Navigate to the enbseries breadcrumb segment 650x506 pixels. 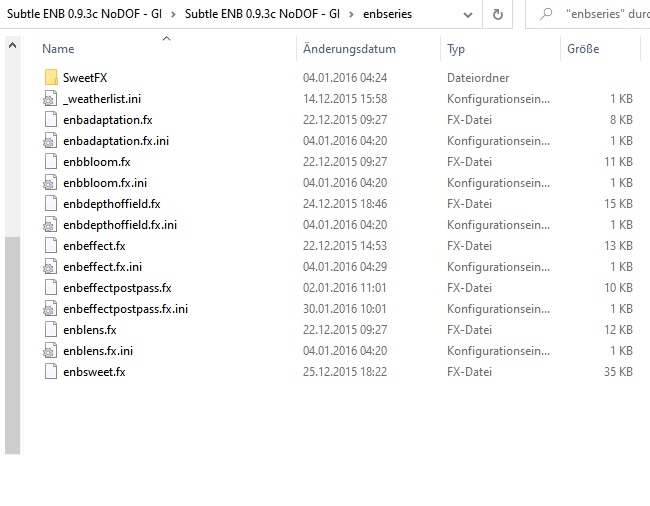click(387, 15)
